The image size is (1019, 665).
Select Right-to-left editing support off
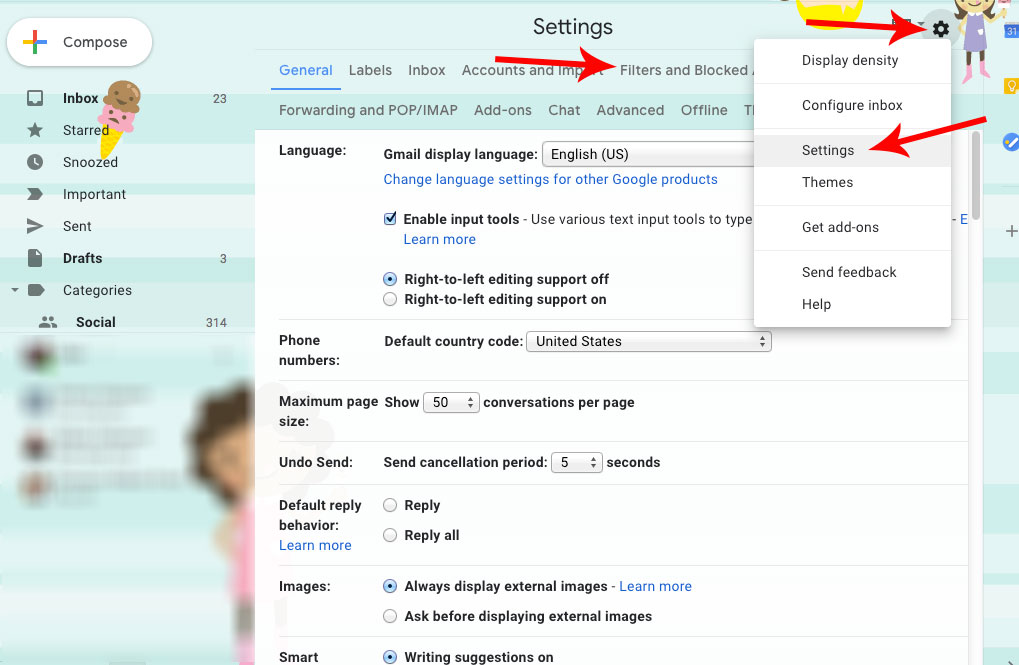(x=390, y=279)
